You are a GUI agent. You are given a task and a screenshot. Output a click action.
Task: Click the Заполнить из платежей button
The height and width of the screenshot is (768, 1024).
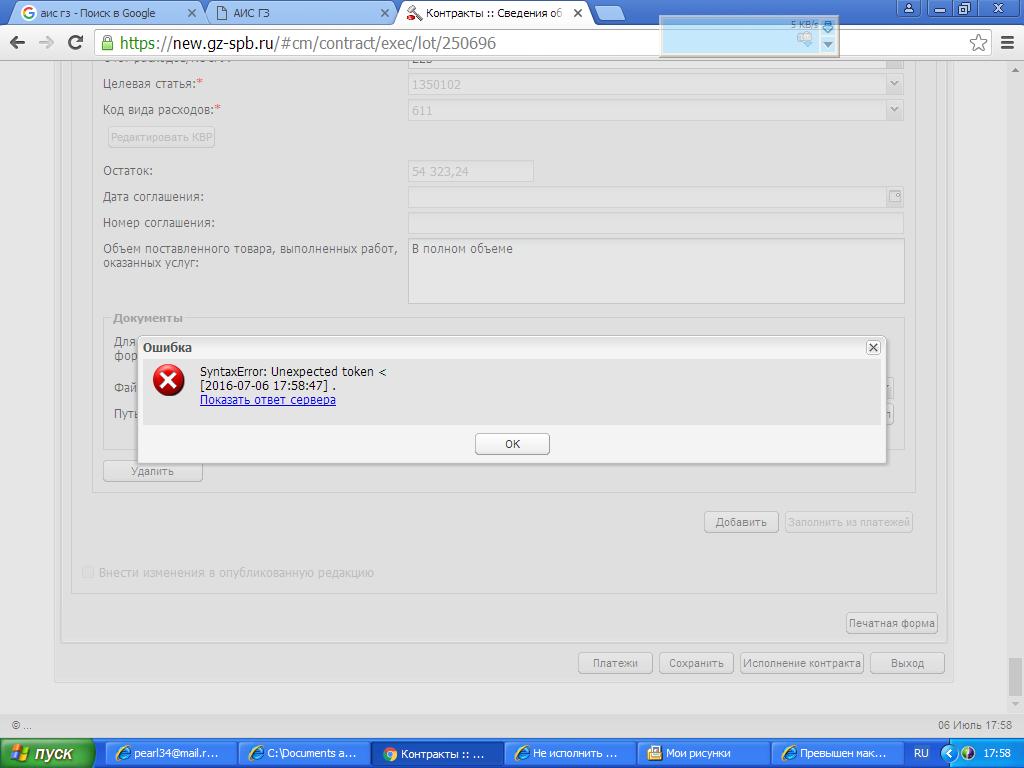click(x=848, y=522)
